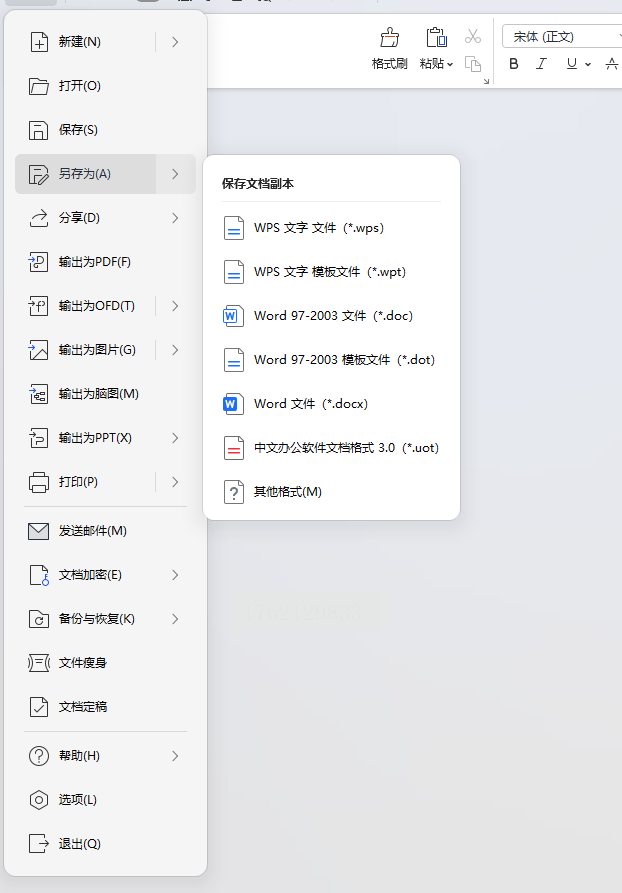Open the underline style dropdown arrow
The image size is (622, 893).
(x=588, y=64)
